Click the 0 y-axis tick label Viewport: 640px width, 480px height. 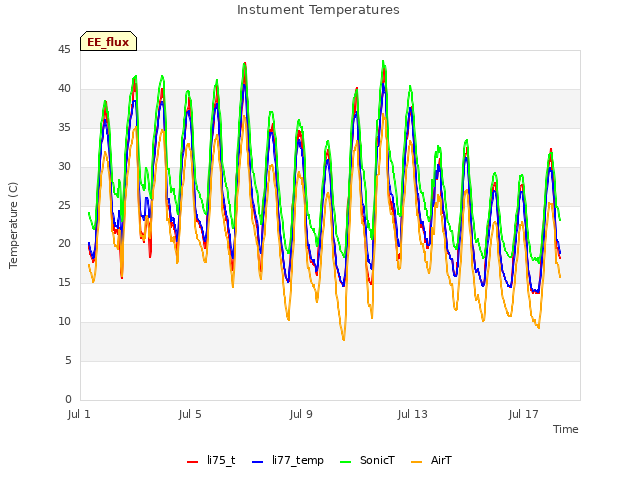68,399
